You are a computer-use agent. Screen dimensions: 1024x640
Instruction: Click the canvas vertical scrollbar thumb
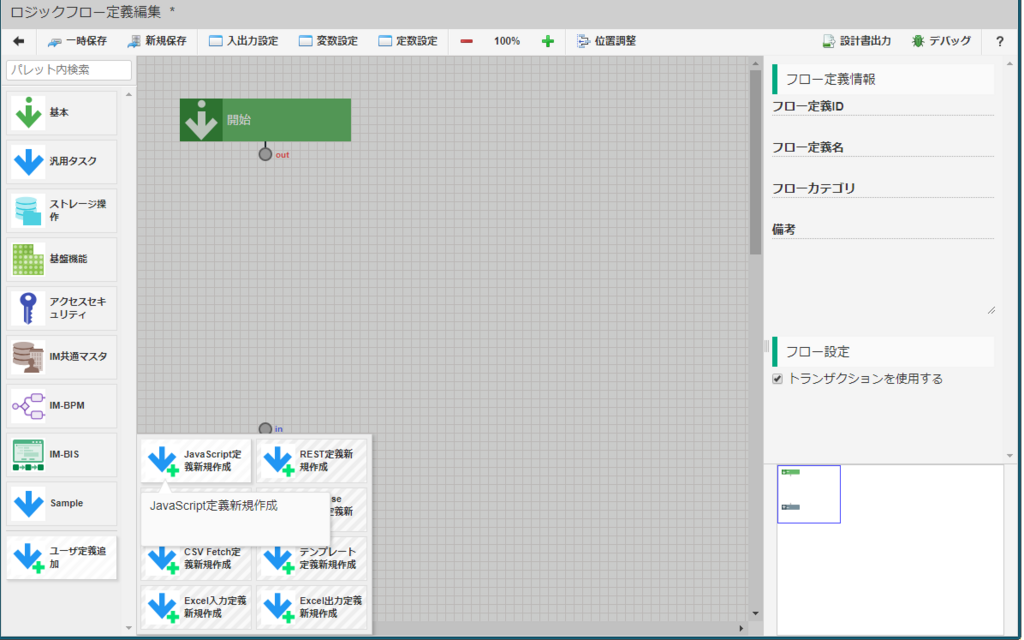[756, 161]
